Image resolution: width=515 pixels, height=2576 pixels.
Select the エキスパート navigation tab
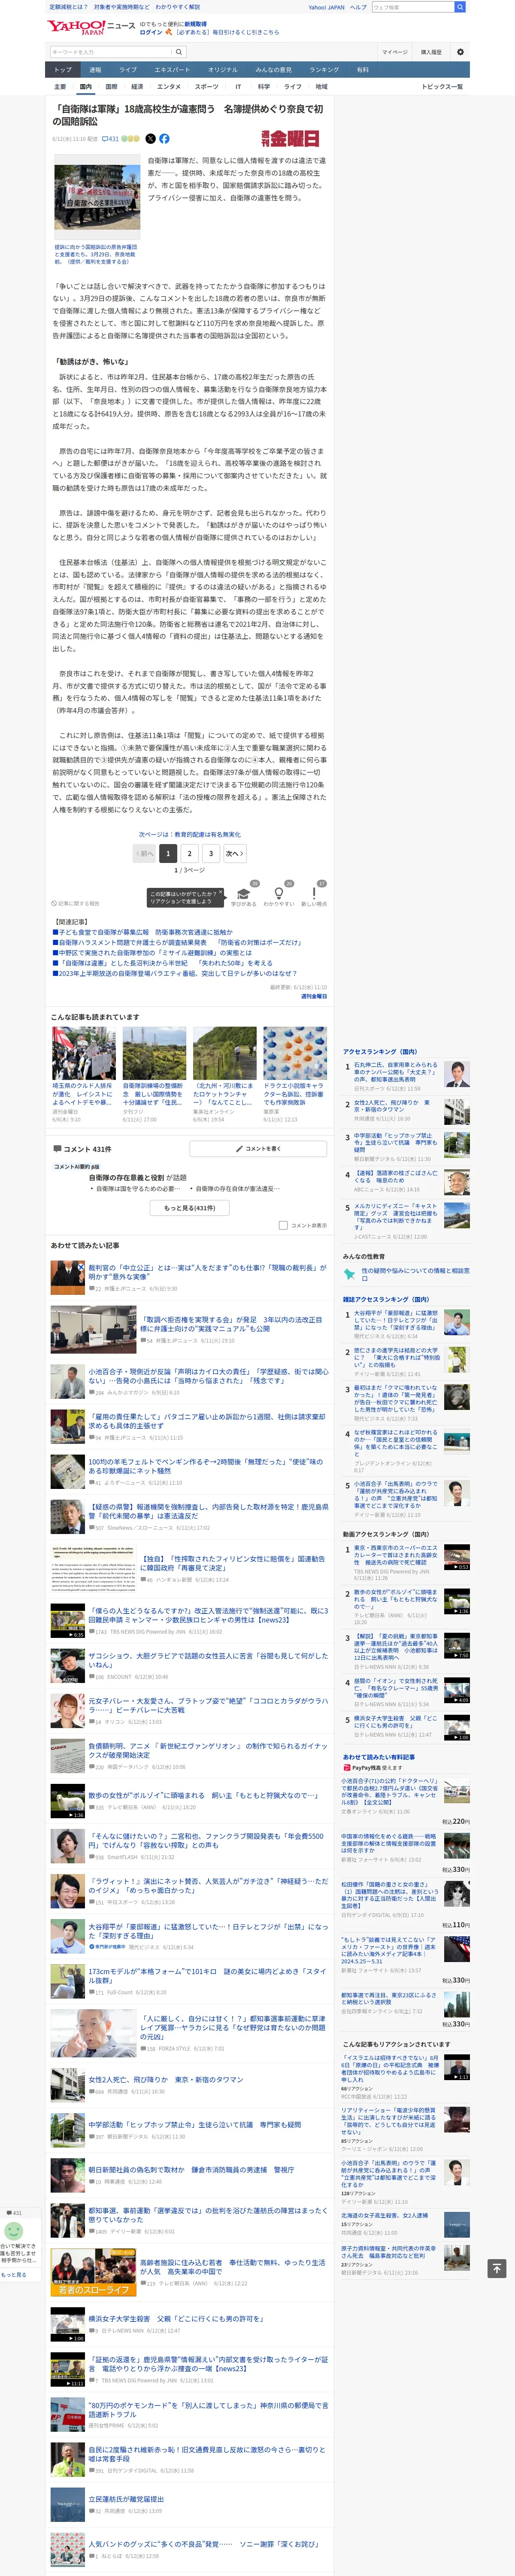click(x=172, y=70)
